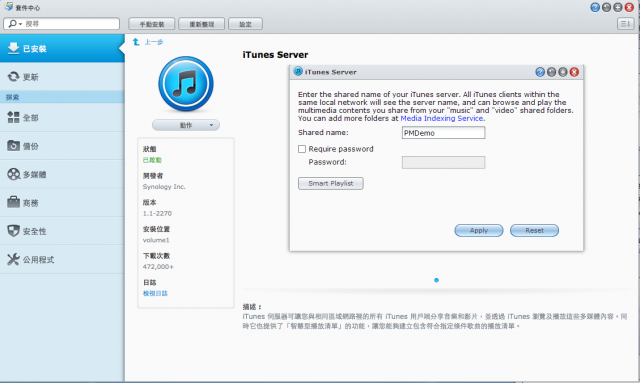Click the shield Security icon
640x383 pixels.
point(13,231)
